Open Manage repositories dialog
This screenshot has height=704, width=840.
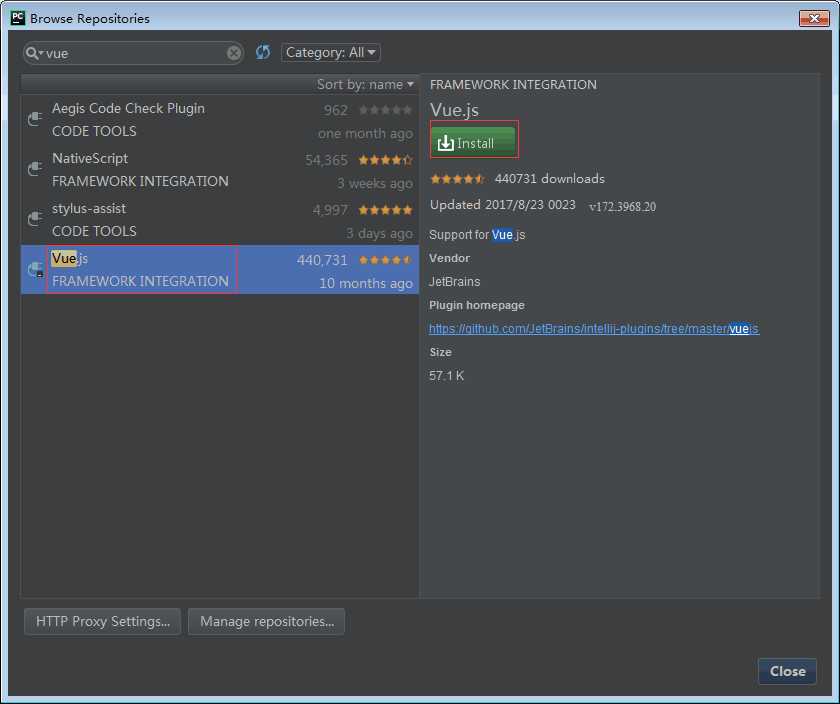coord(266,621)
